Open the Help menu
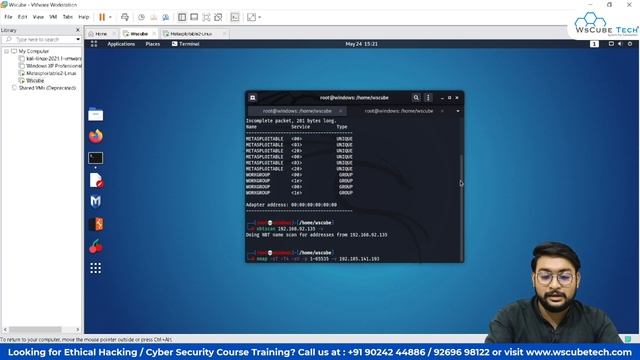 [x=83, y=17]
